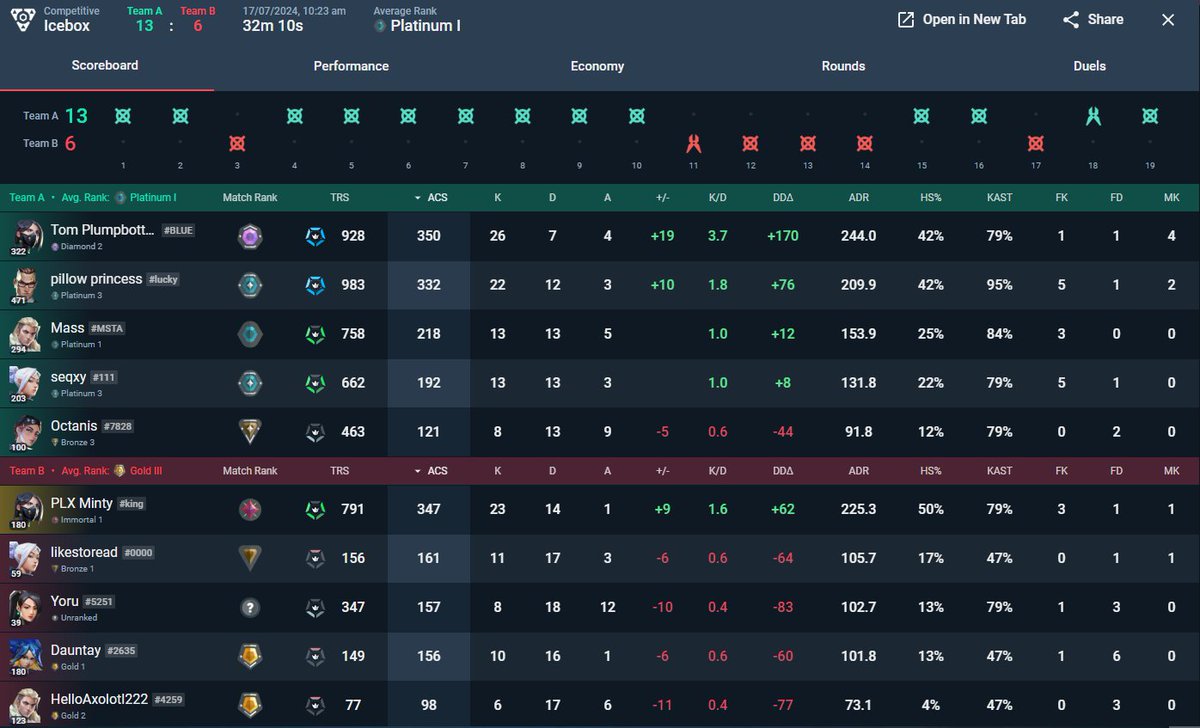Click seqxy agent avatar
1200x728 pixels.
click(x=27, y=383)
